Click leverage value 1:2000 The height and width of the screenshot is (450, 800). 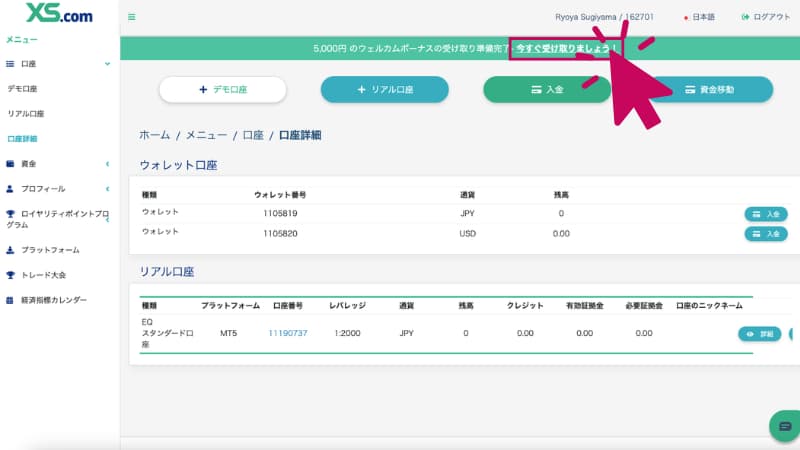(x=347, y=333)
